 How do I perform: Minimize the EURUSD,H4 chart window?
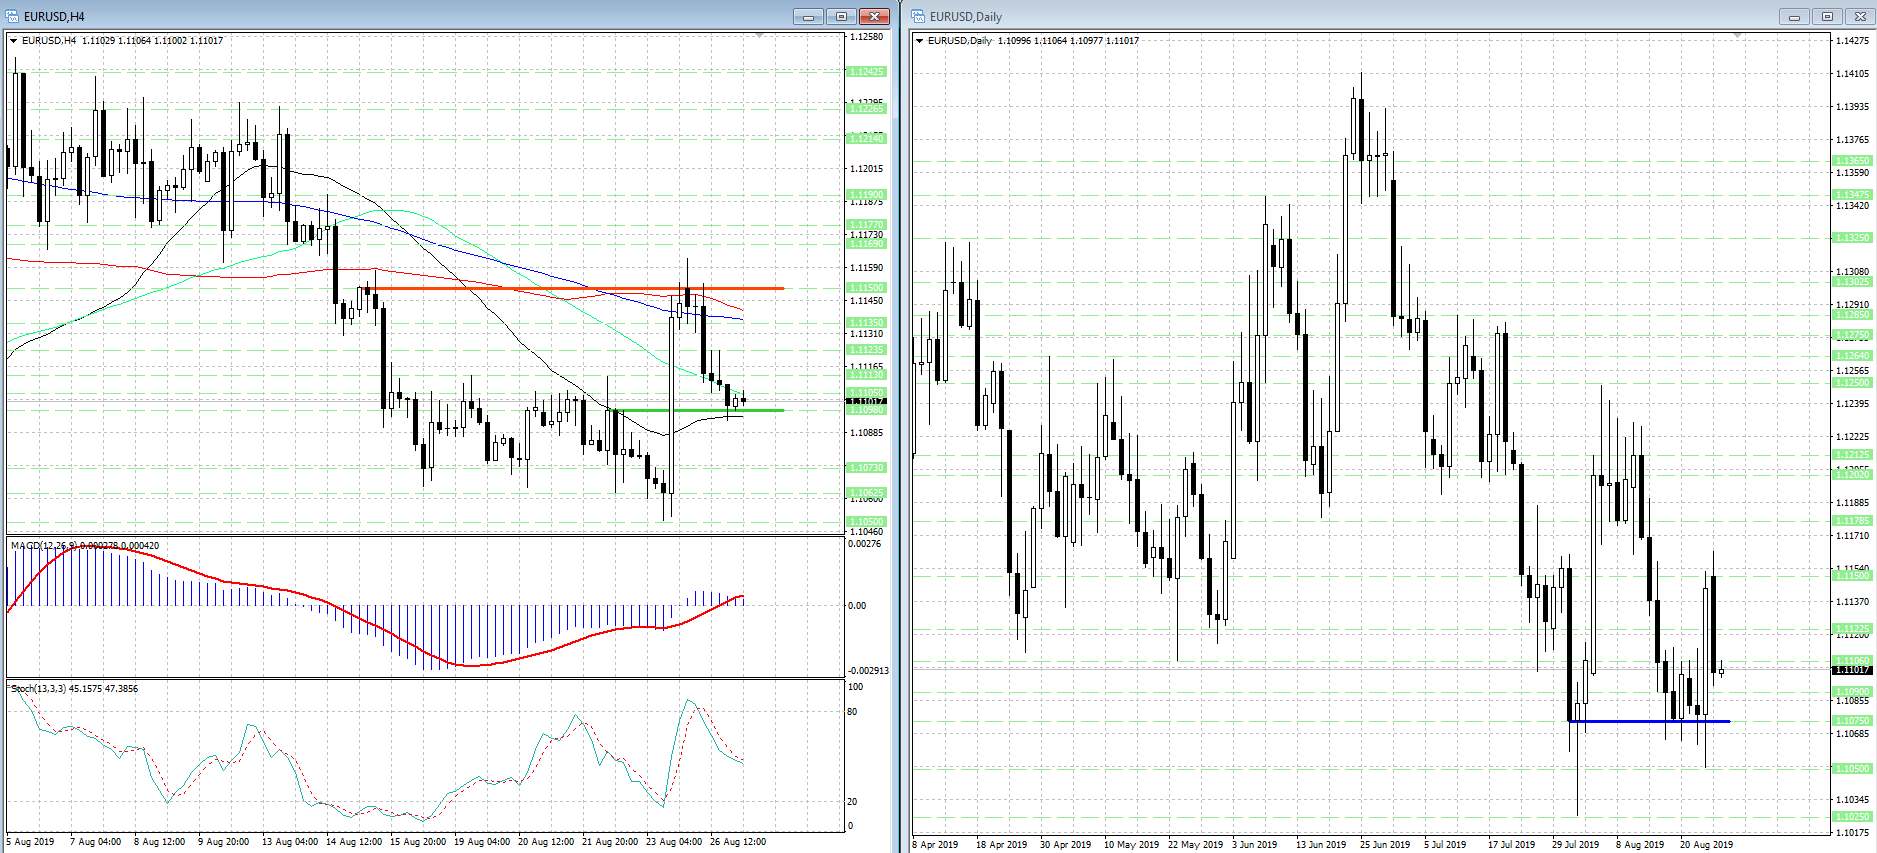click(808, 16)
